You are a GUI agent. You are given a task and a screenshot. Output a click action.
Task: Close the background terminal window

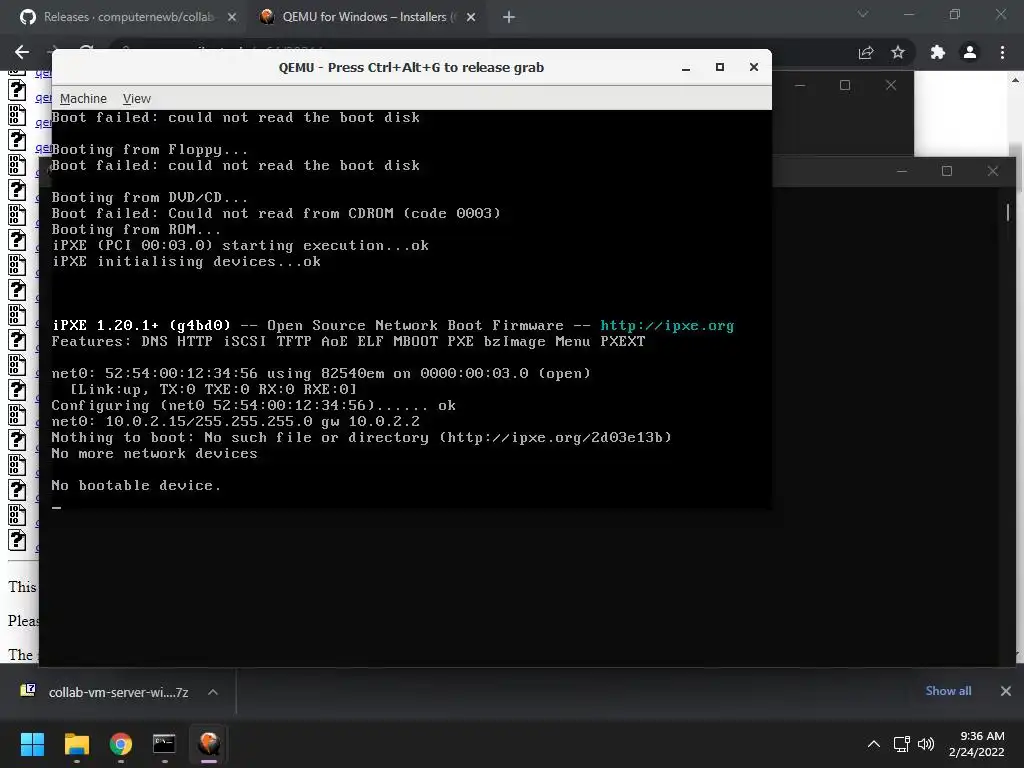993,171
